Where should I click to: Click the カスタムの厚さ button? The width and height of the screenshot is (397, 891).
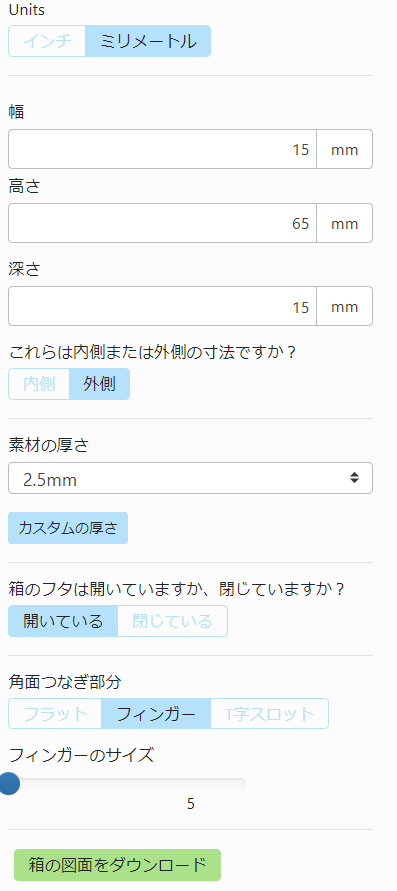(68, 528)
